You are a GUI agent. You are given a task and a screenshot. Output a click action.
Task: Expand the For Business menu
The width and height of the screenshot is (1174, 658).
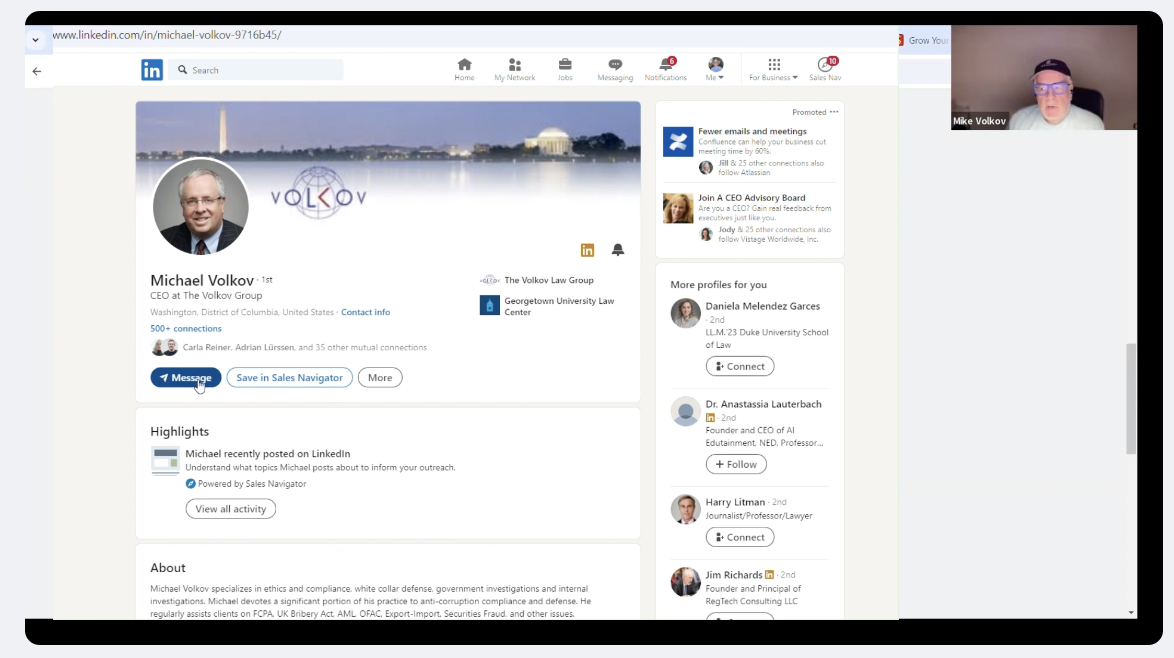(x=773, y=69)
